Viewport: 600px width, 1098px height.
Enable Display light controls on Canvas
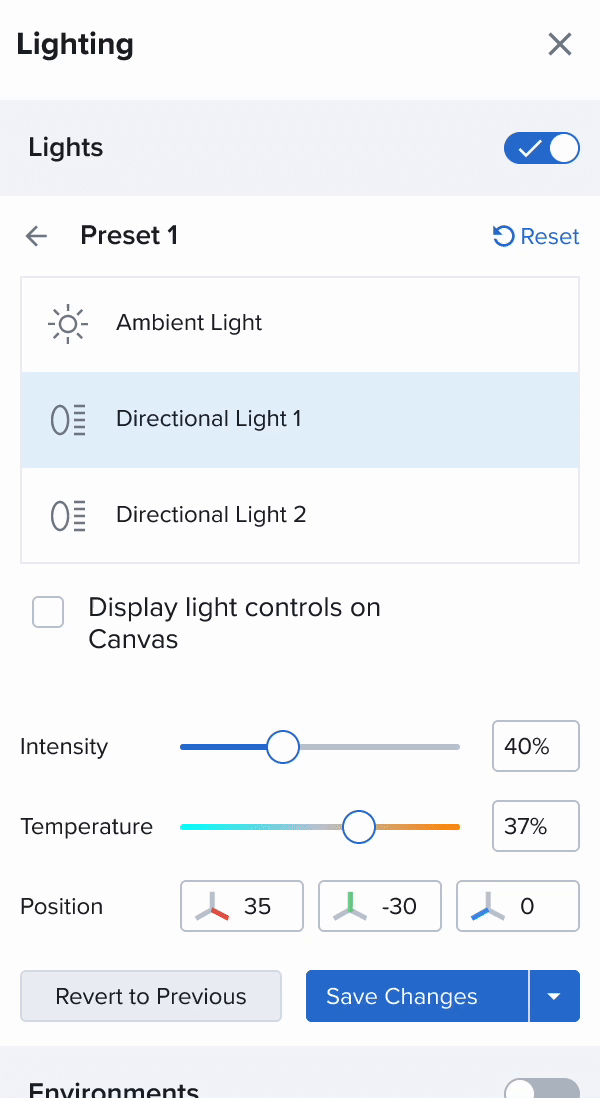[x=48, y=612]
